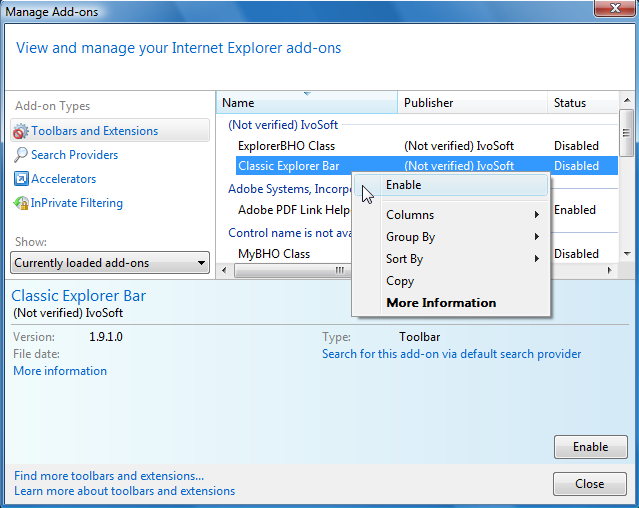Select the Toolbars and Extensions icon
The height and width of the screenshot is (508, 639).
pyautogui.click(x=21, y=131)
